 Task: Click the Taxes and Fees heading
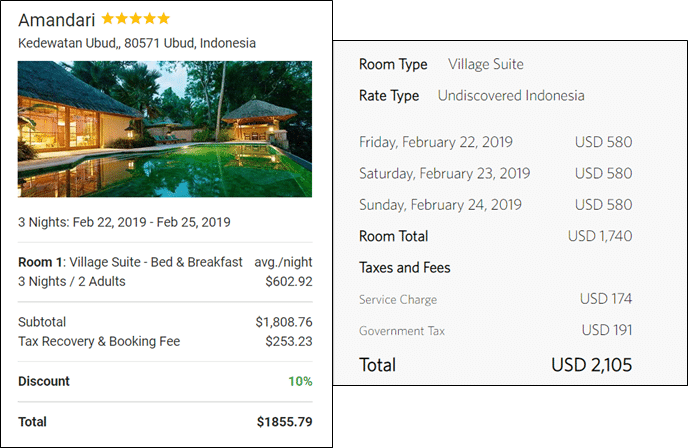pyautogui.click(x=404, y=268)
